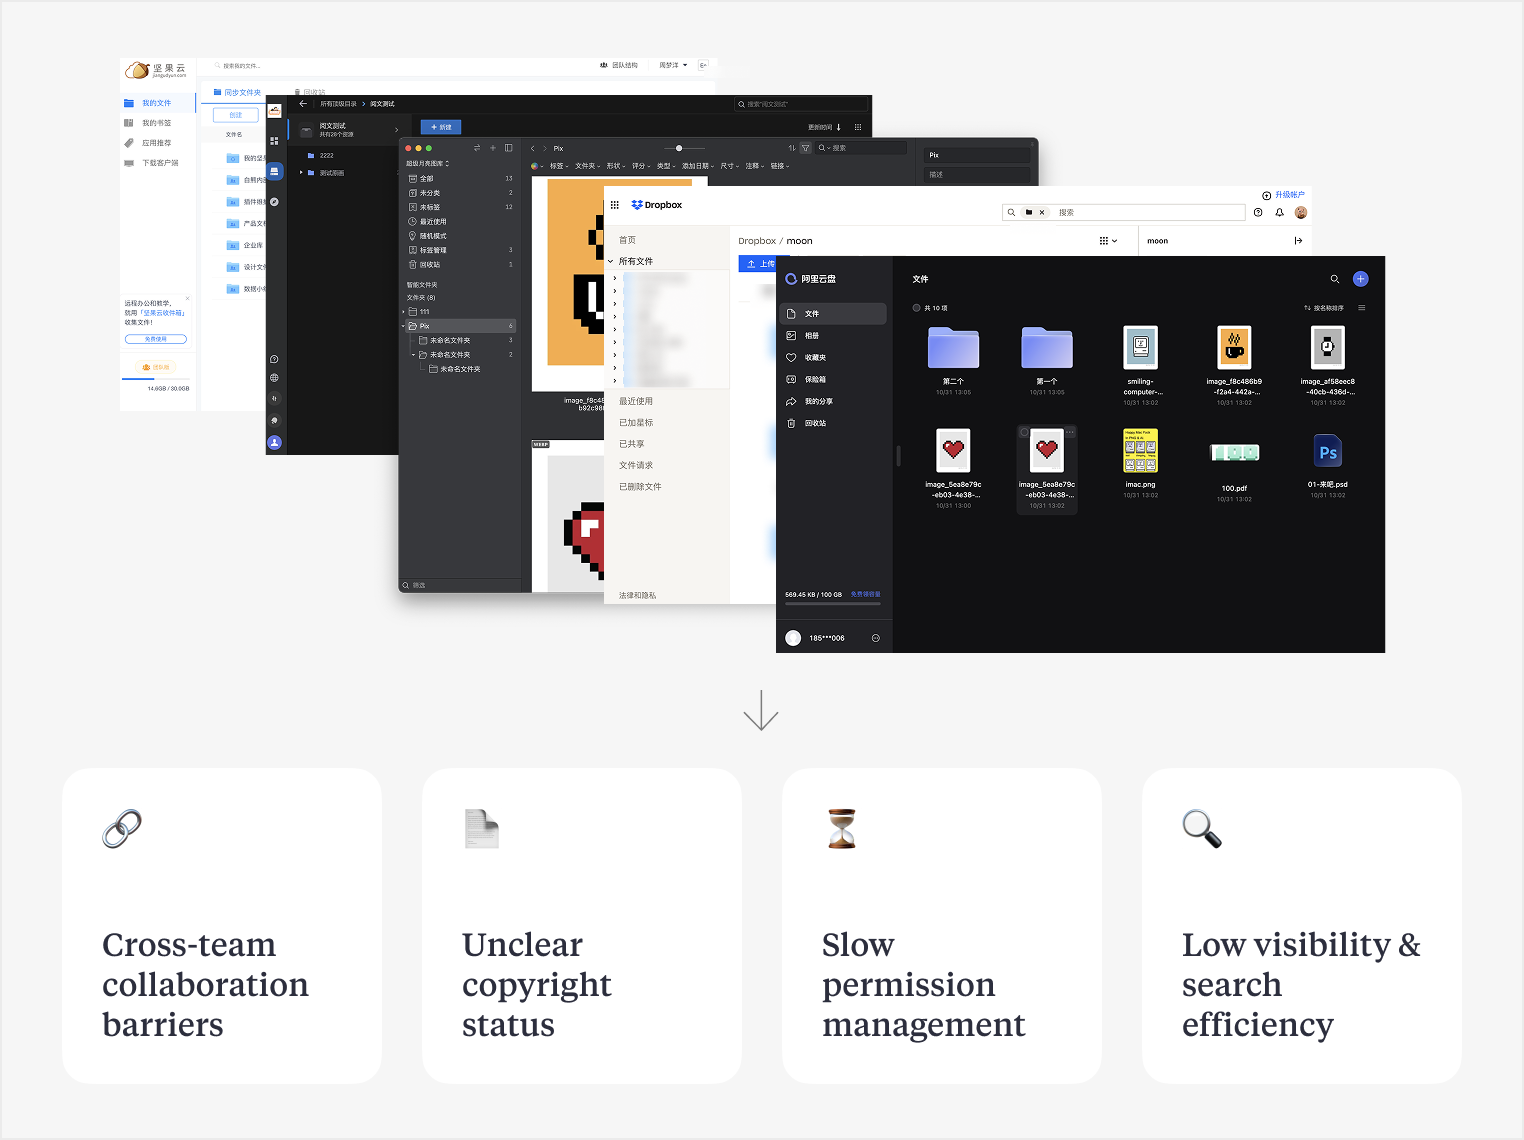
Task: Open the 保险箱 safe in 阿里云盘
Action: point(814,379)
